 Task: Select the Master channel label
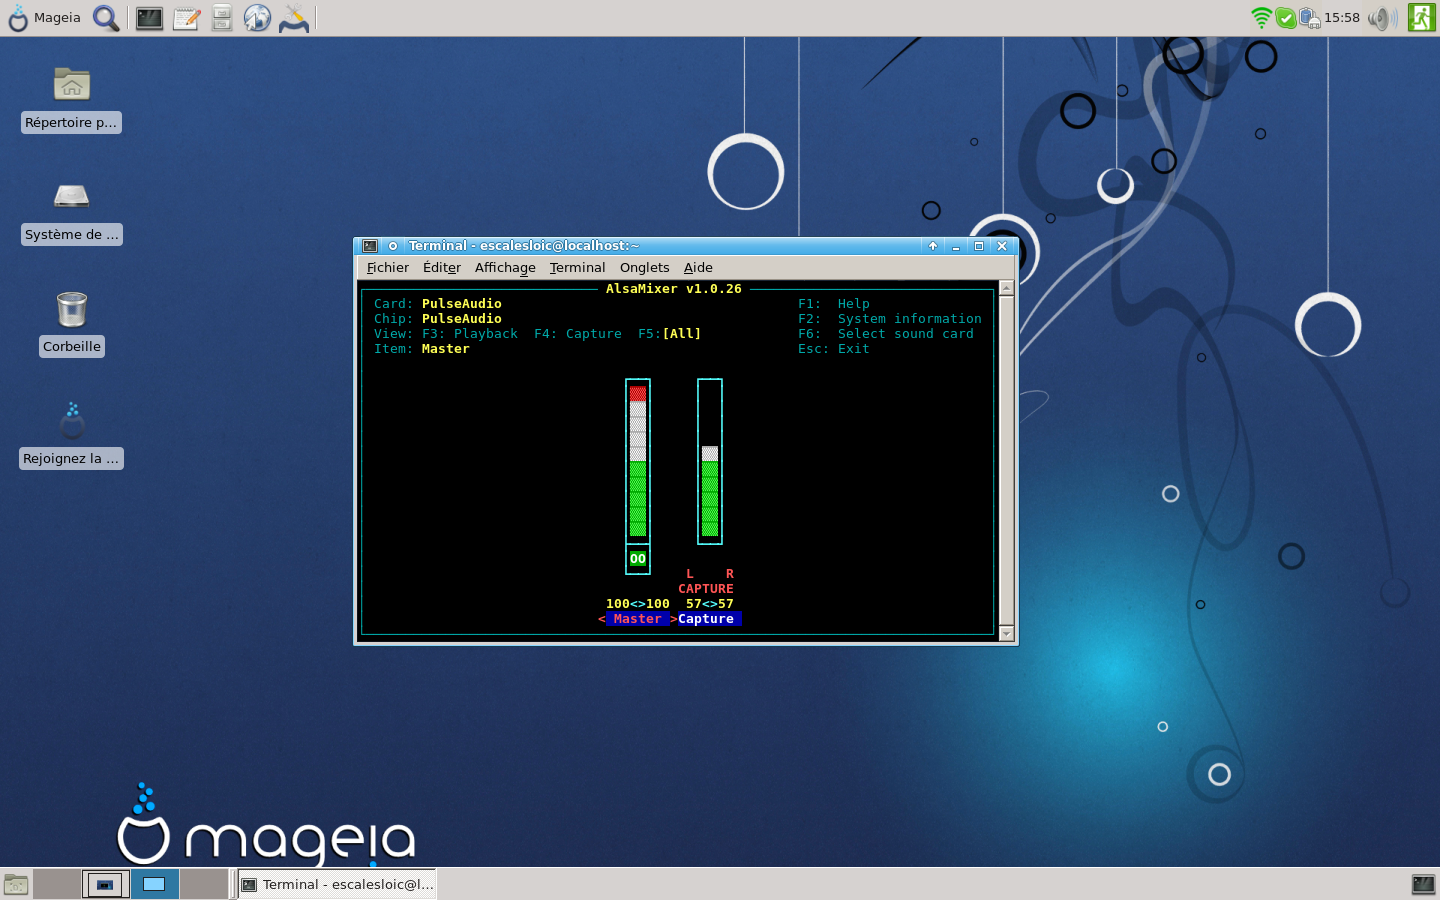(x=637, y=619)
